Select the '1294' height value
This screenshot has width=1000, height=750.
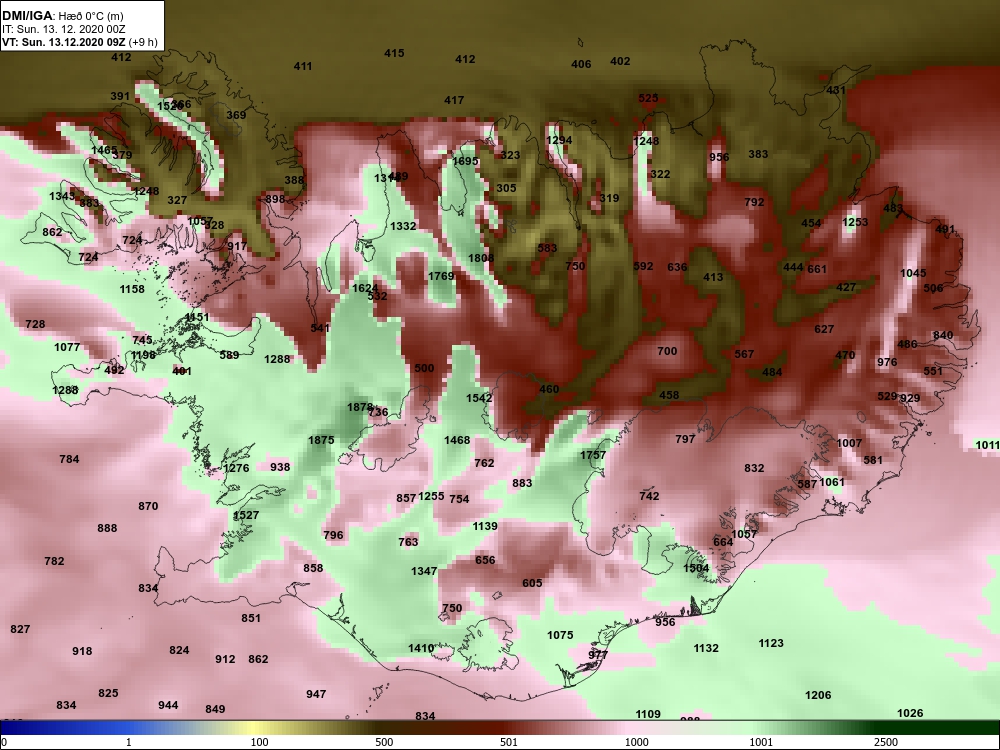559,141
